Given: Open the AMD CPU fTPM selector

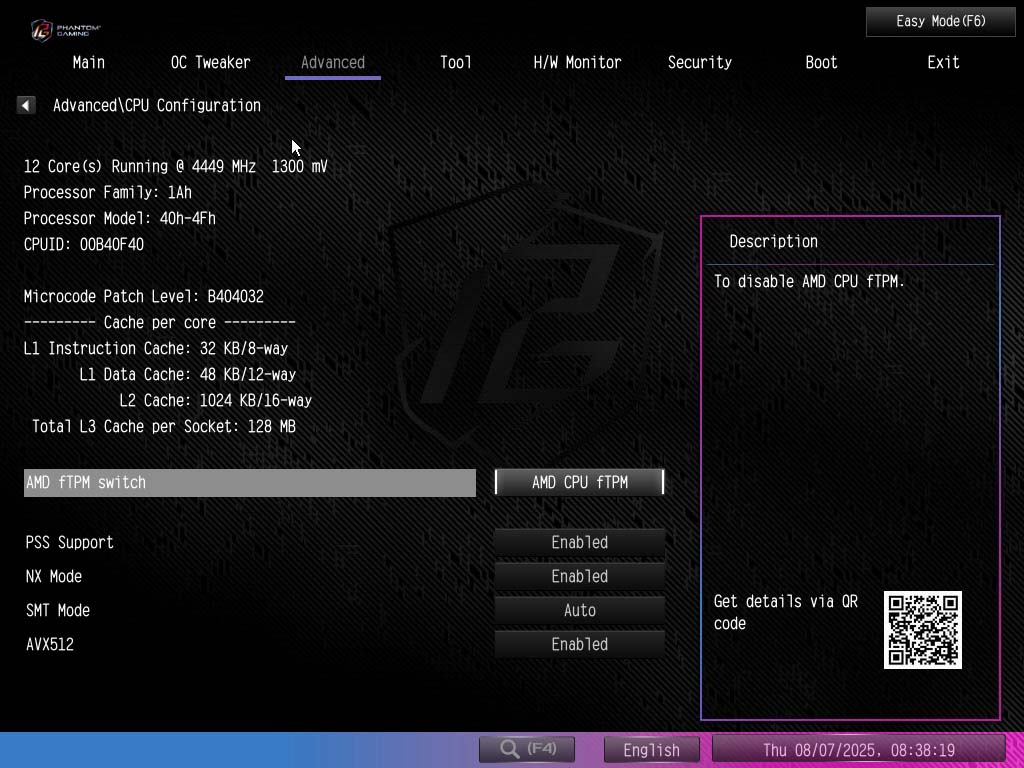Looking at the screenshot, I should (x=579, y=482).
